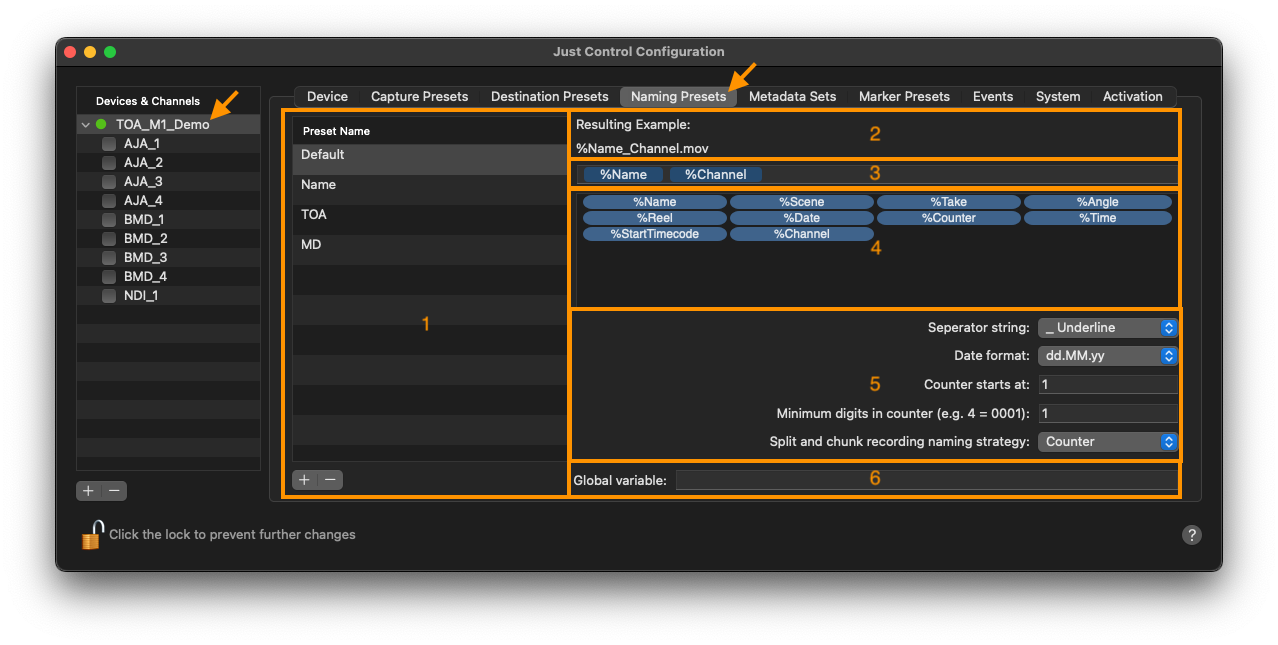Switch to the Capture Presets tab
Screen dimensions: 1278x645
pyautogui.click(x=419, y=97)
